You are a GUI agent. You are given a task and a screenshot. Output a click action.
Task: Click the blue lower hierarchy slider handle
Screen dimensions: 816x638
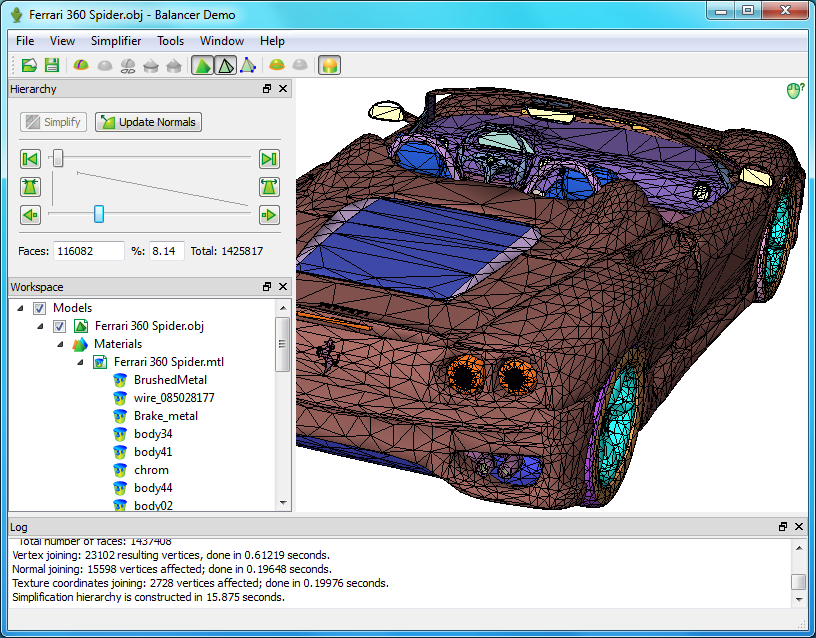coord(99,214)
